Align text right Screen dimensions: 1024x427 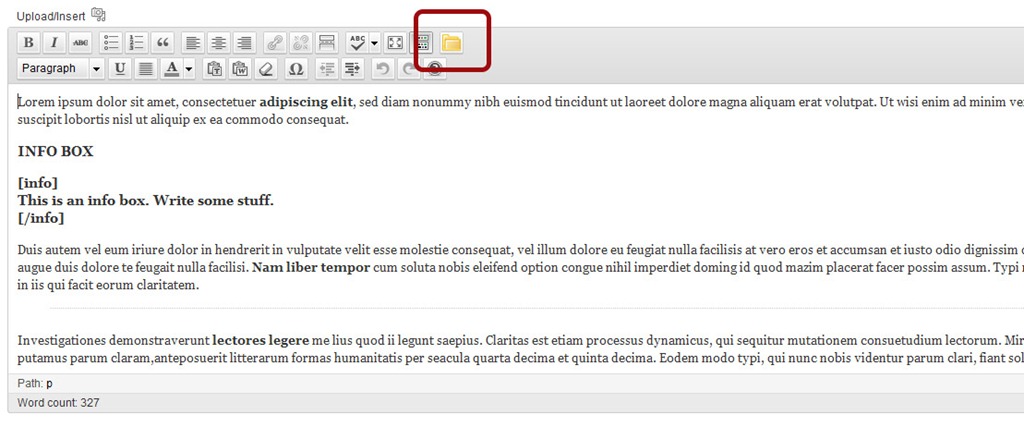[x=244, y=43]
